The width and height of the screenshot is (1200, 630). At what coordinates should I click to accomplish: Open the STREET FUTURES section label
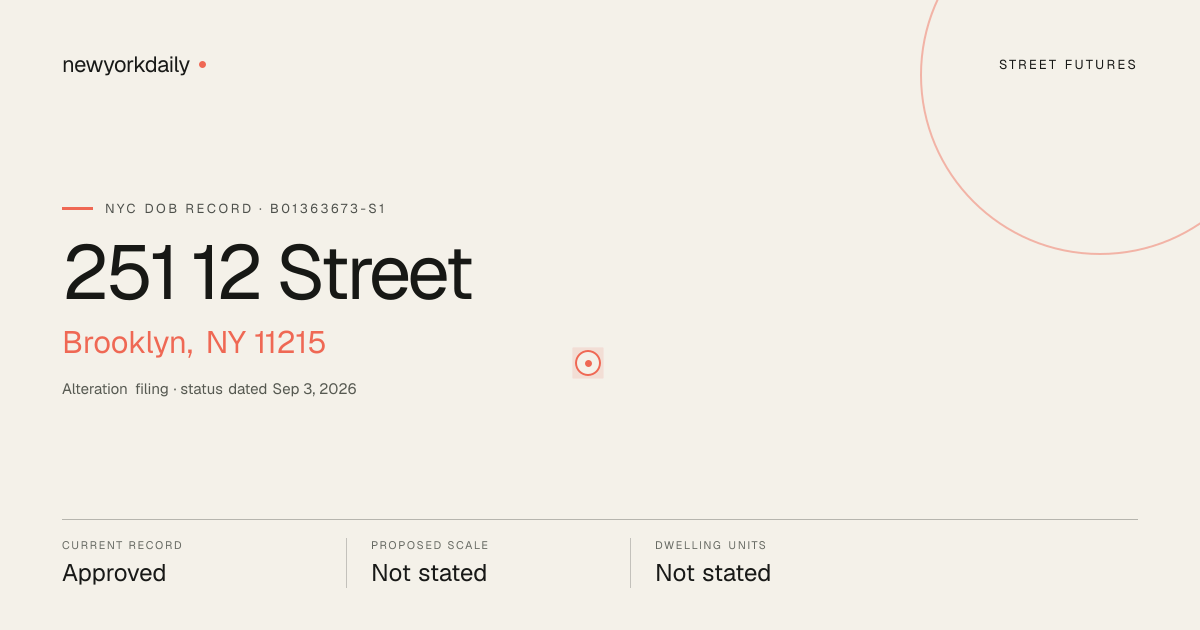pyautogui.click(x=1068, y=65)
